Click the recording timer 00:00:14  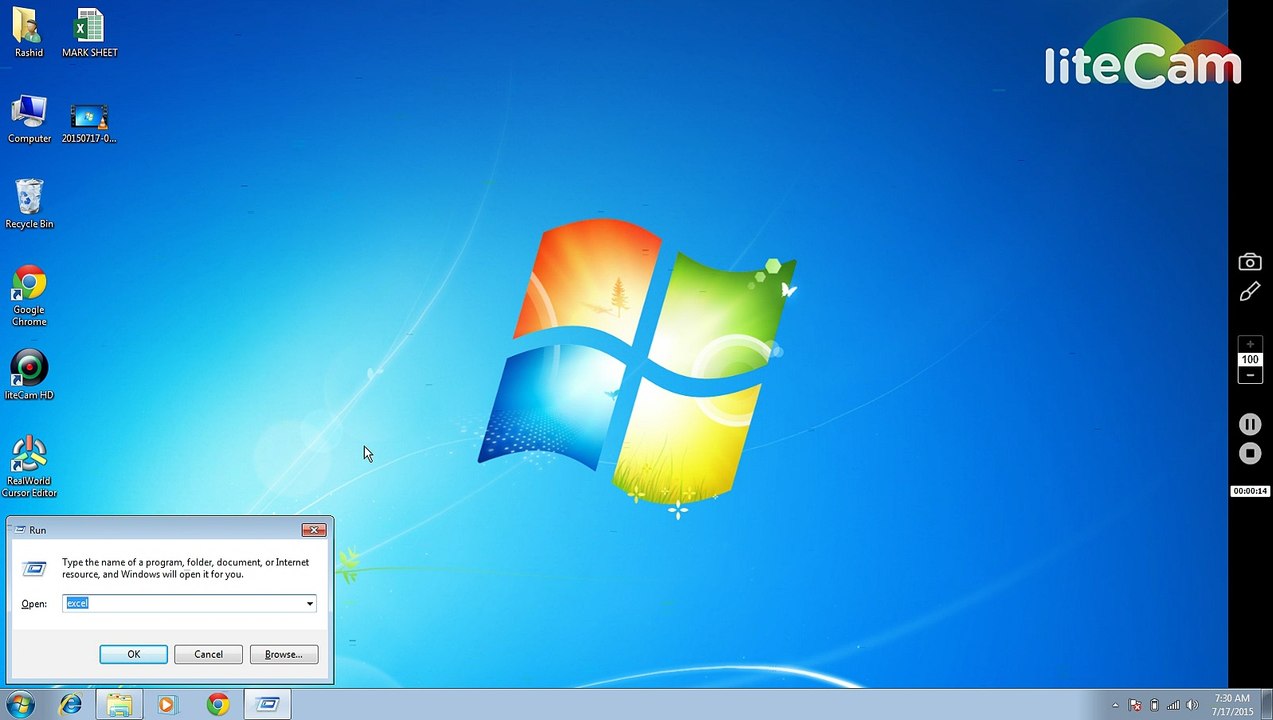tap(1250, 491)
